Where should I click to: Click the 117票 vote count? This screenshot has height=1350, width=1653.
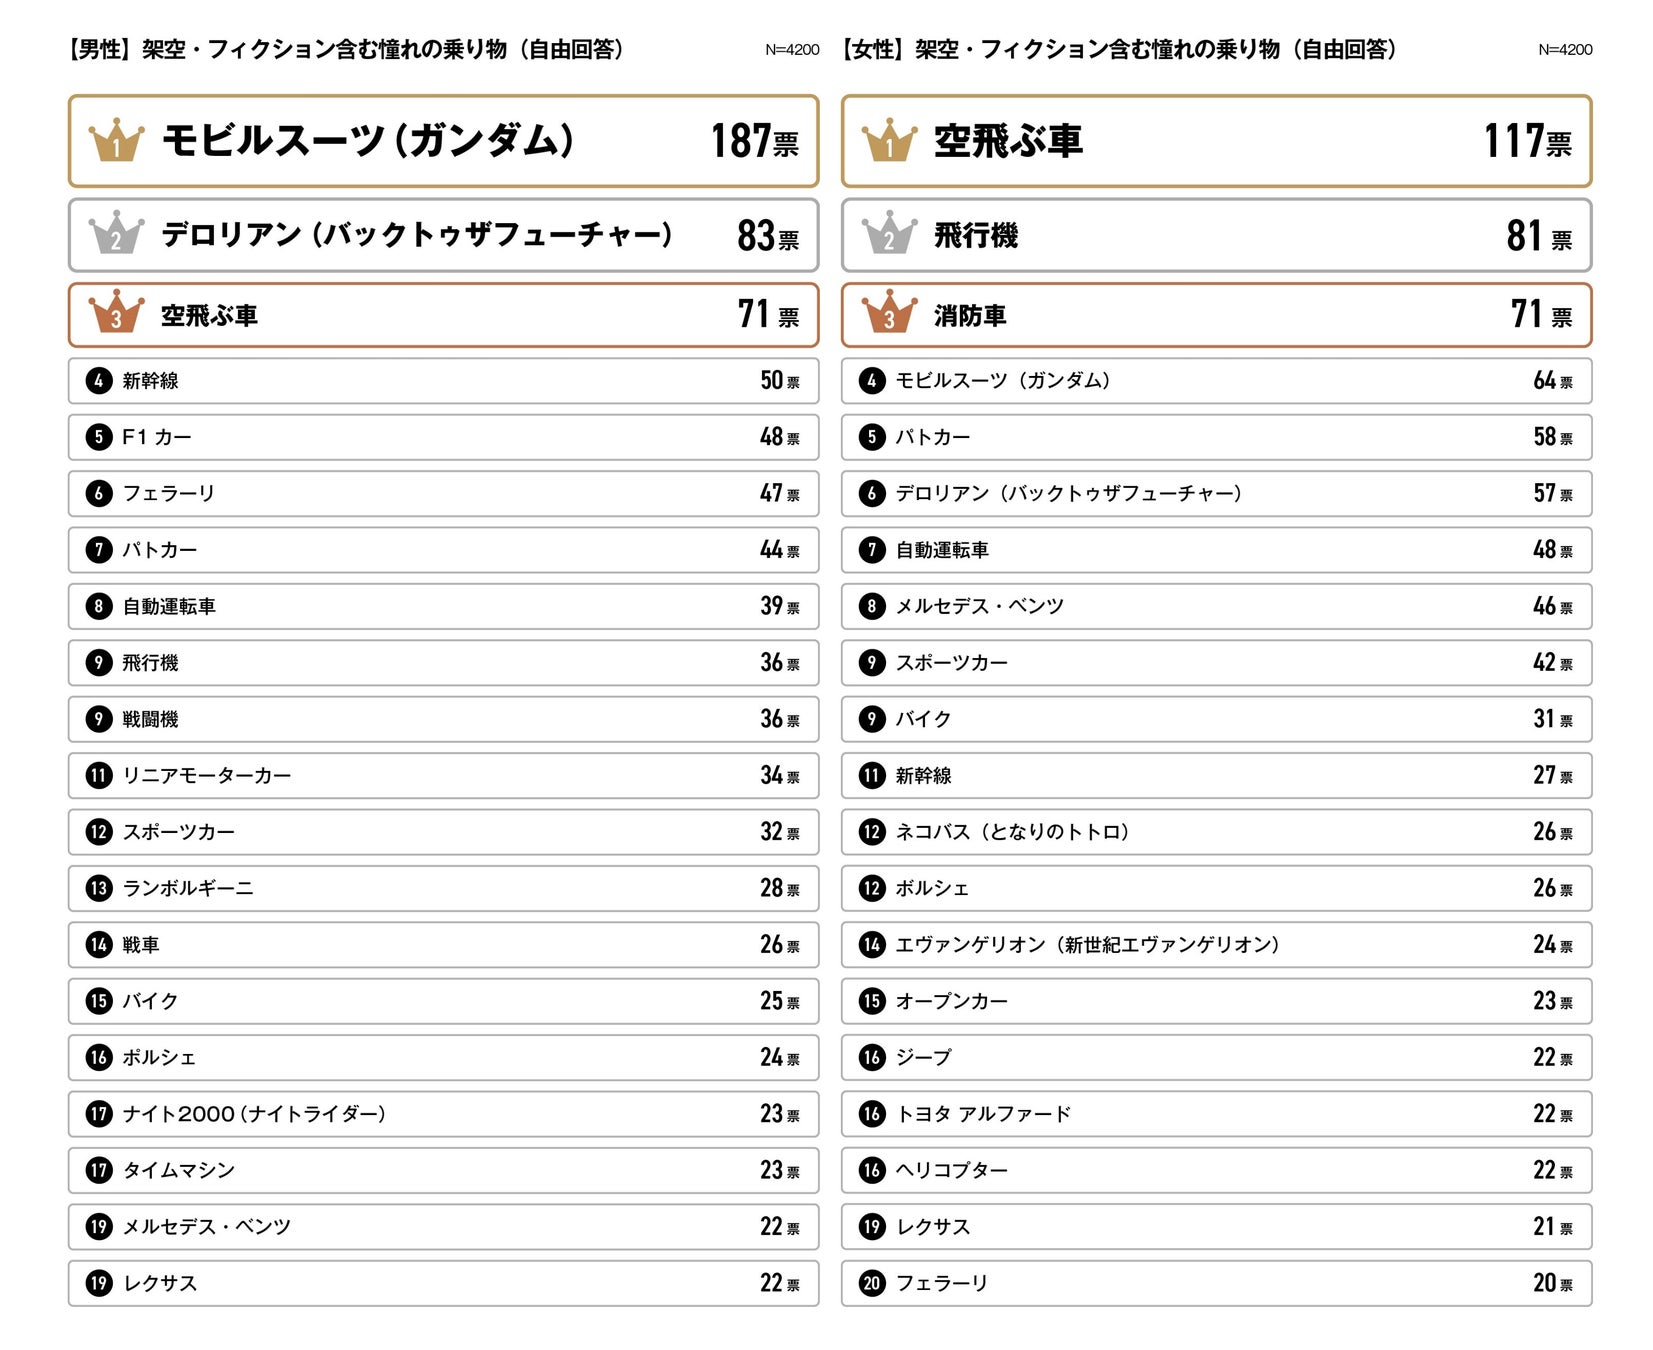[1527, 141]
